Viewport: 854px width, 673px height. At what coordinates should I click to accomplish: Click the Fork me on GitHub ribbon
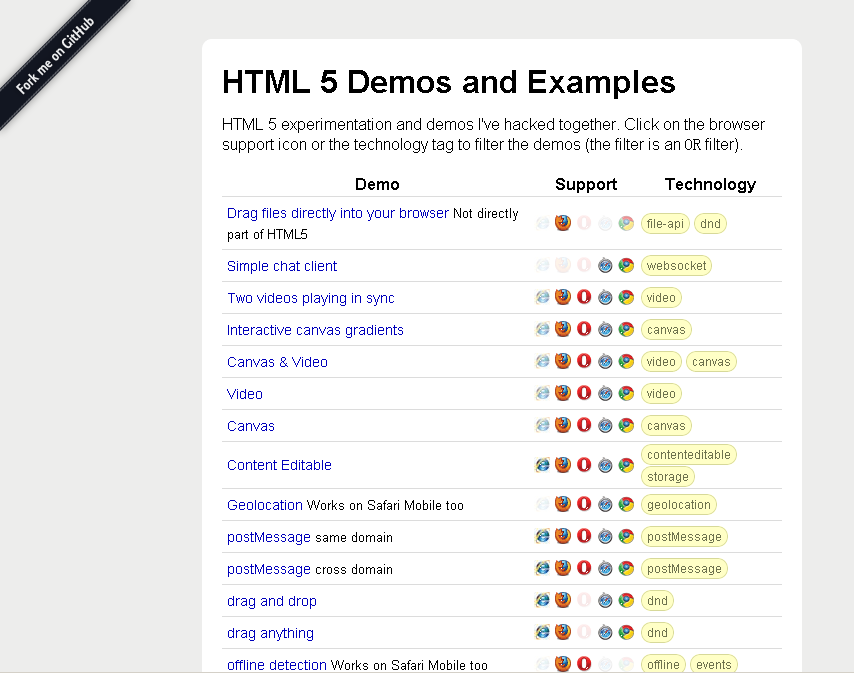[x=54, y=57]
